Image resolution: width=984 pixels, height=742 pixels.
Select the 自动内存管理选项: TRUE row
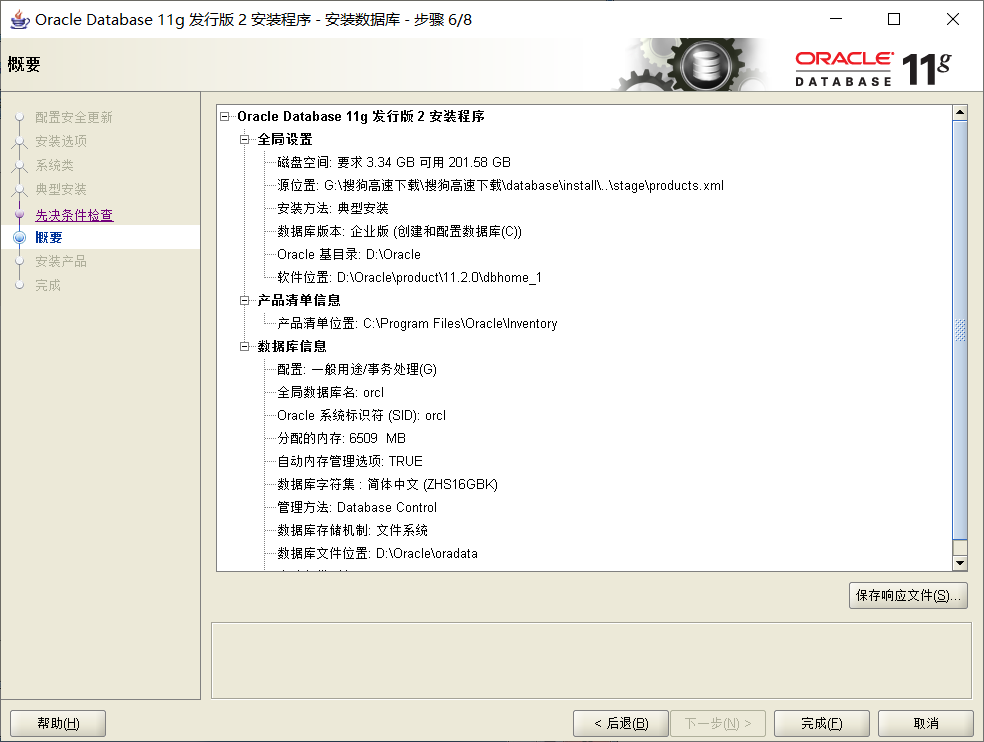click(350, 461)
